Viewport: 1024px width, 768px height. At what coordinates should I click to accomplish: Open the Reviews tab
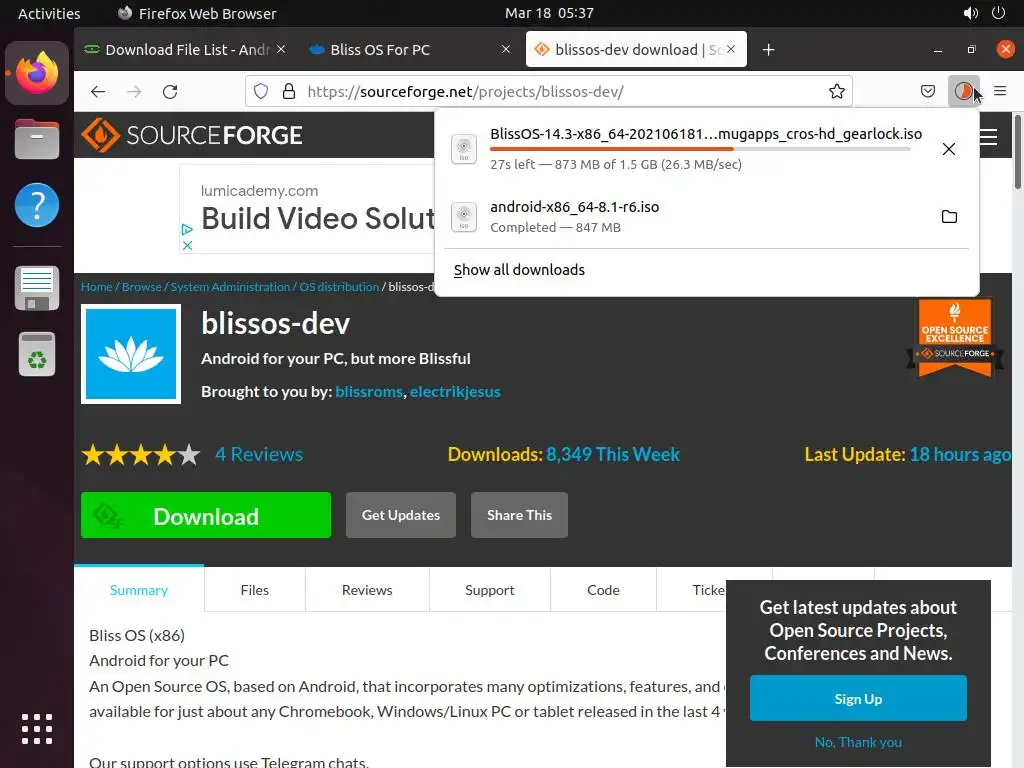coord(367,590)
